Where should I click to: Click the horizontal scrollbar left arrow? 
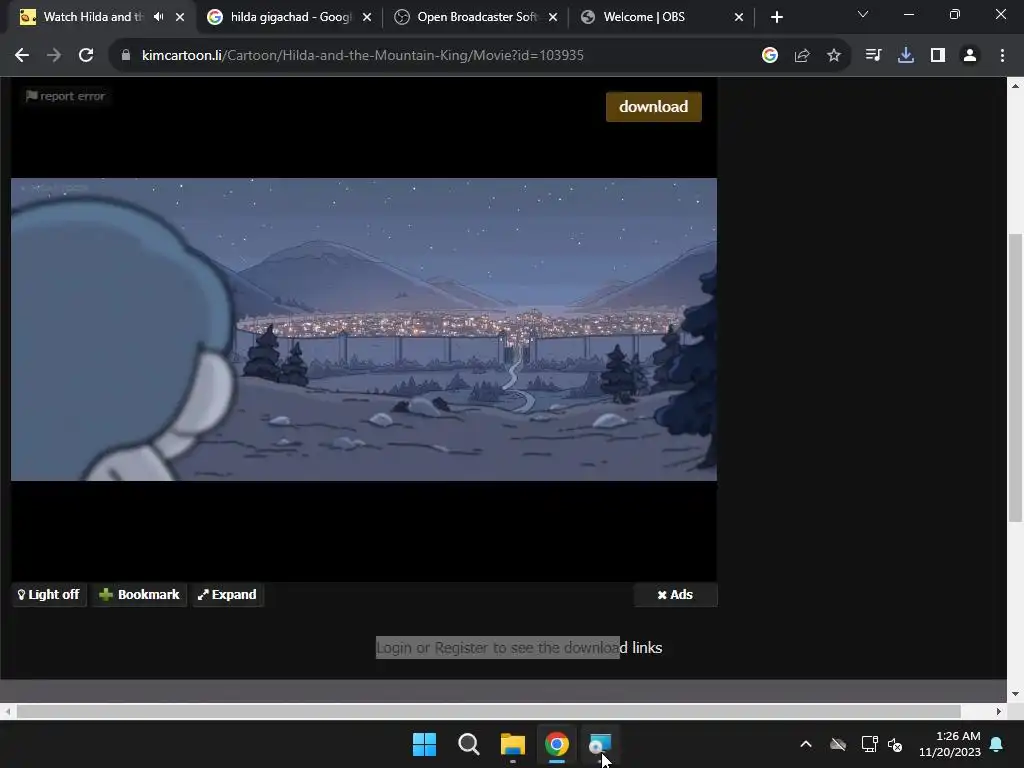7,711
